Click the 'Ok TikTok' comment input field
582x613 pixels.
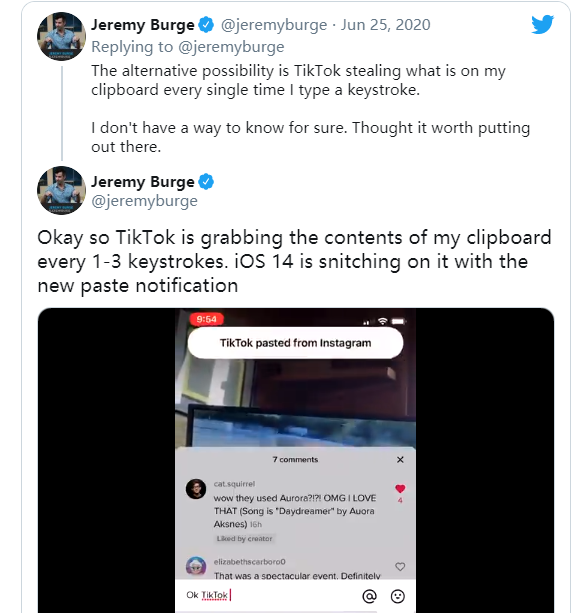pos(270,595)
